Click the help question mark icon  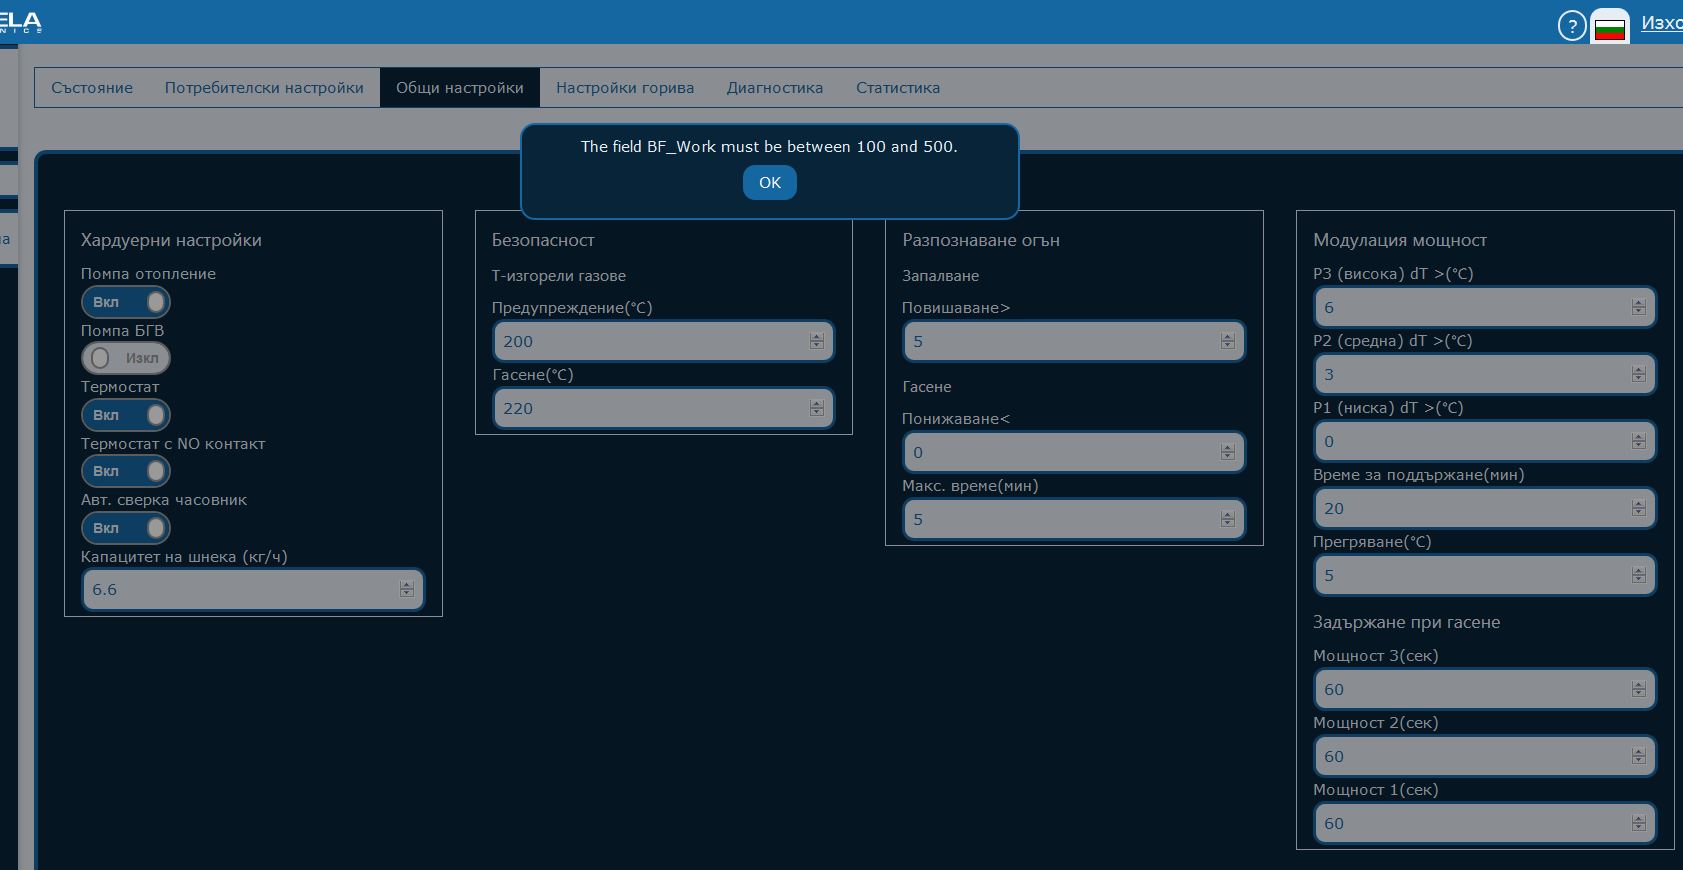1572,26
